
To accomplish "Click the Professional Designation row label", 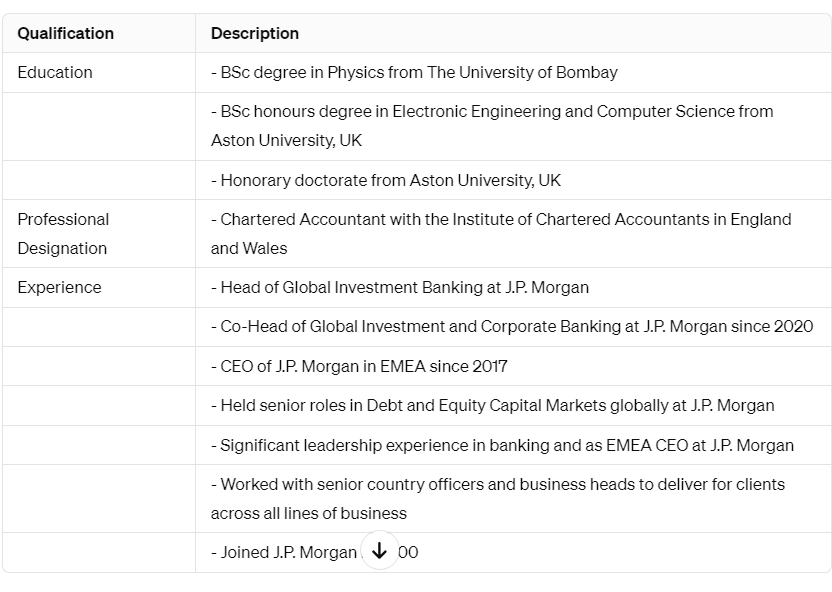I will click(x=63, y=233).
